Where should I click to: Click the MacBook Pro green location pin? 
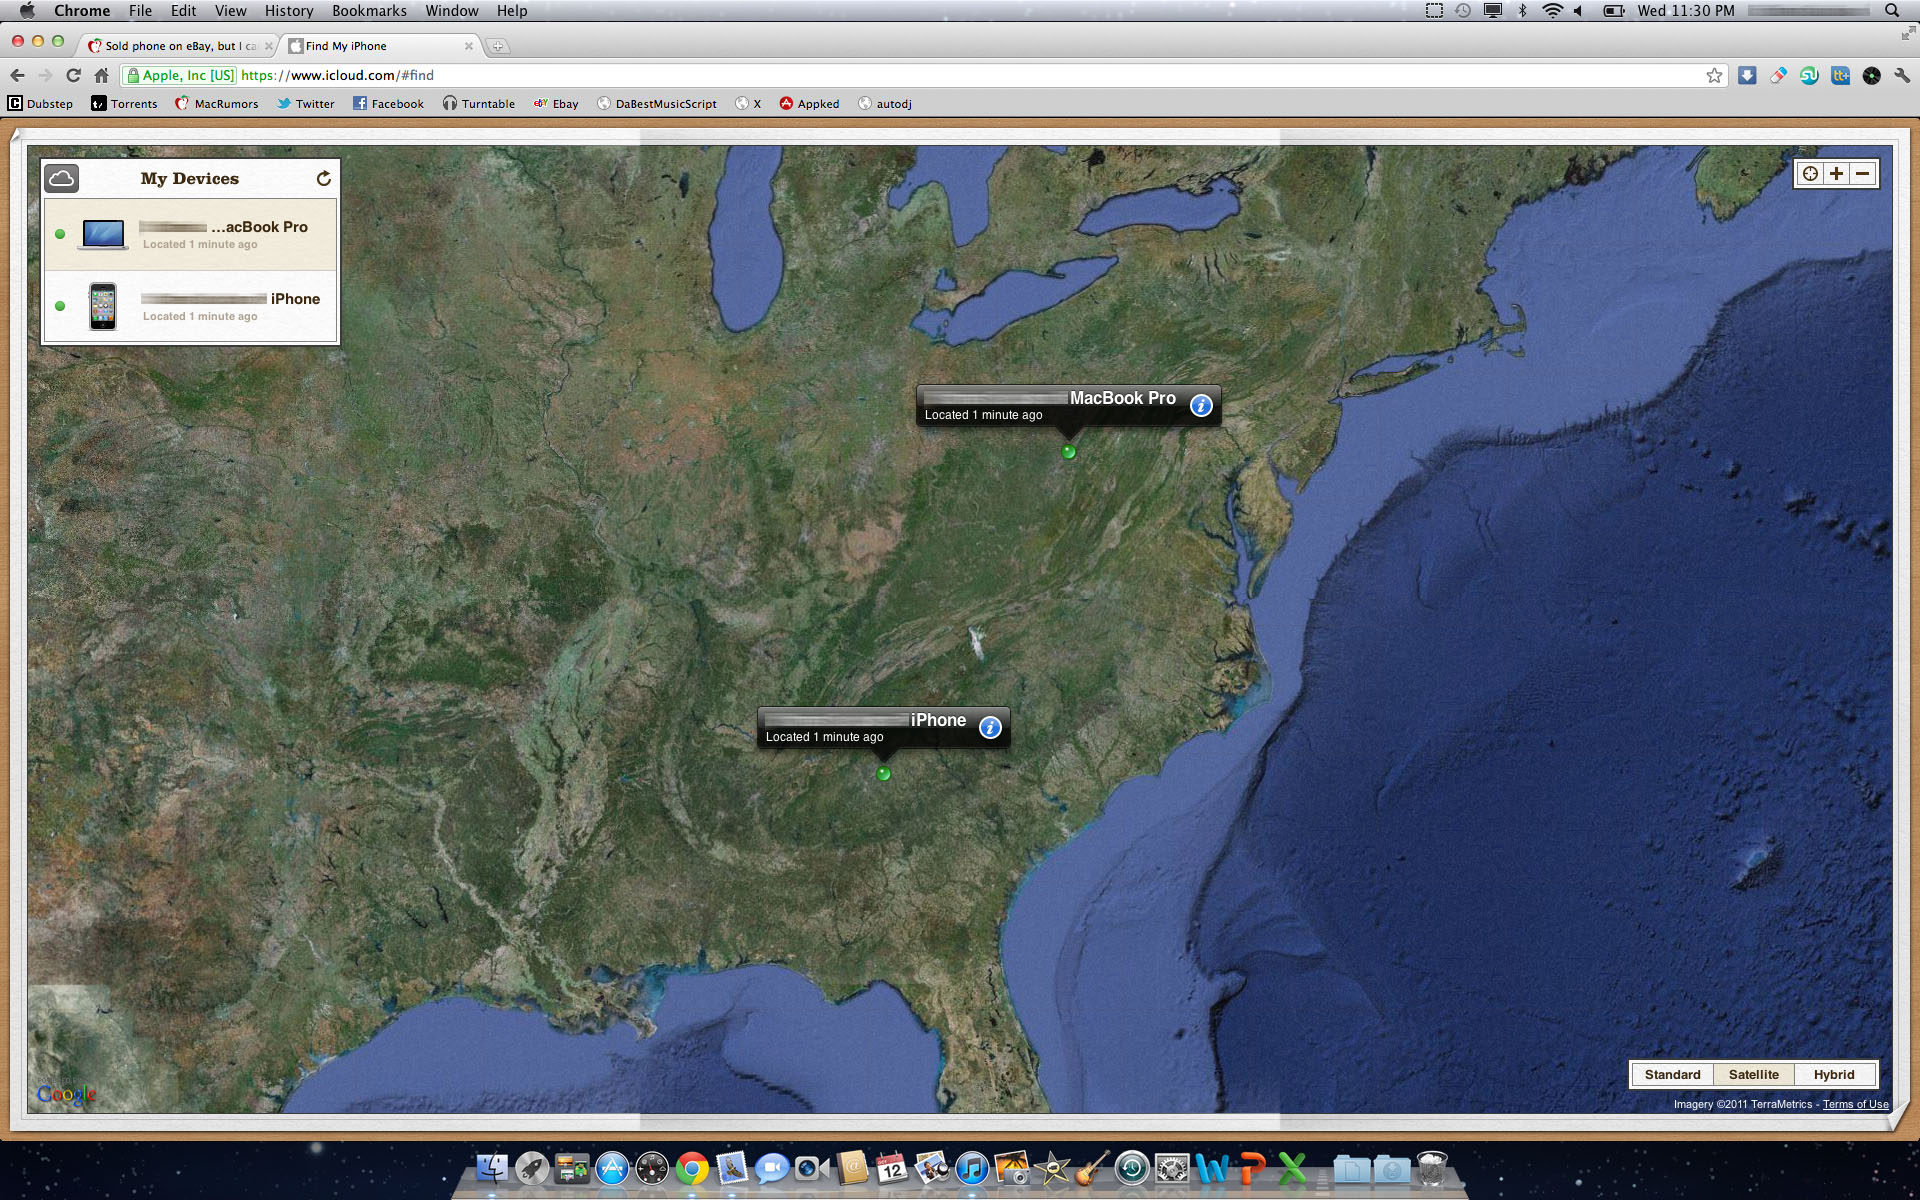point(1068,451)
